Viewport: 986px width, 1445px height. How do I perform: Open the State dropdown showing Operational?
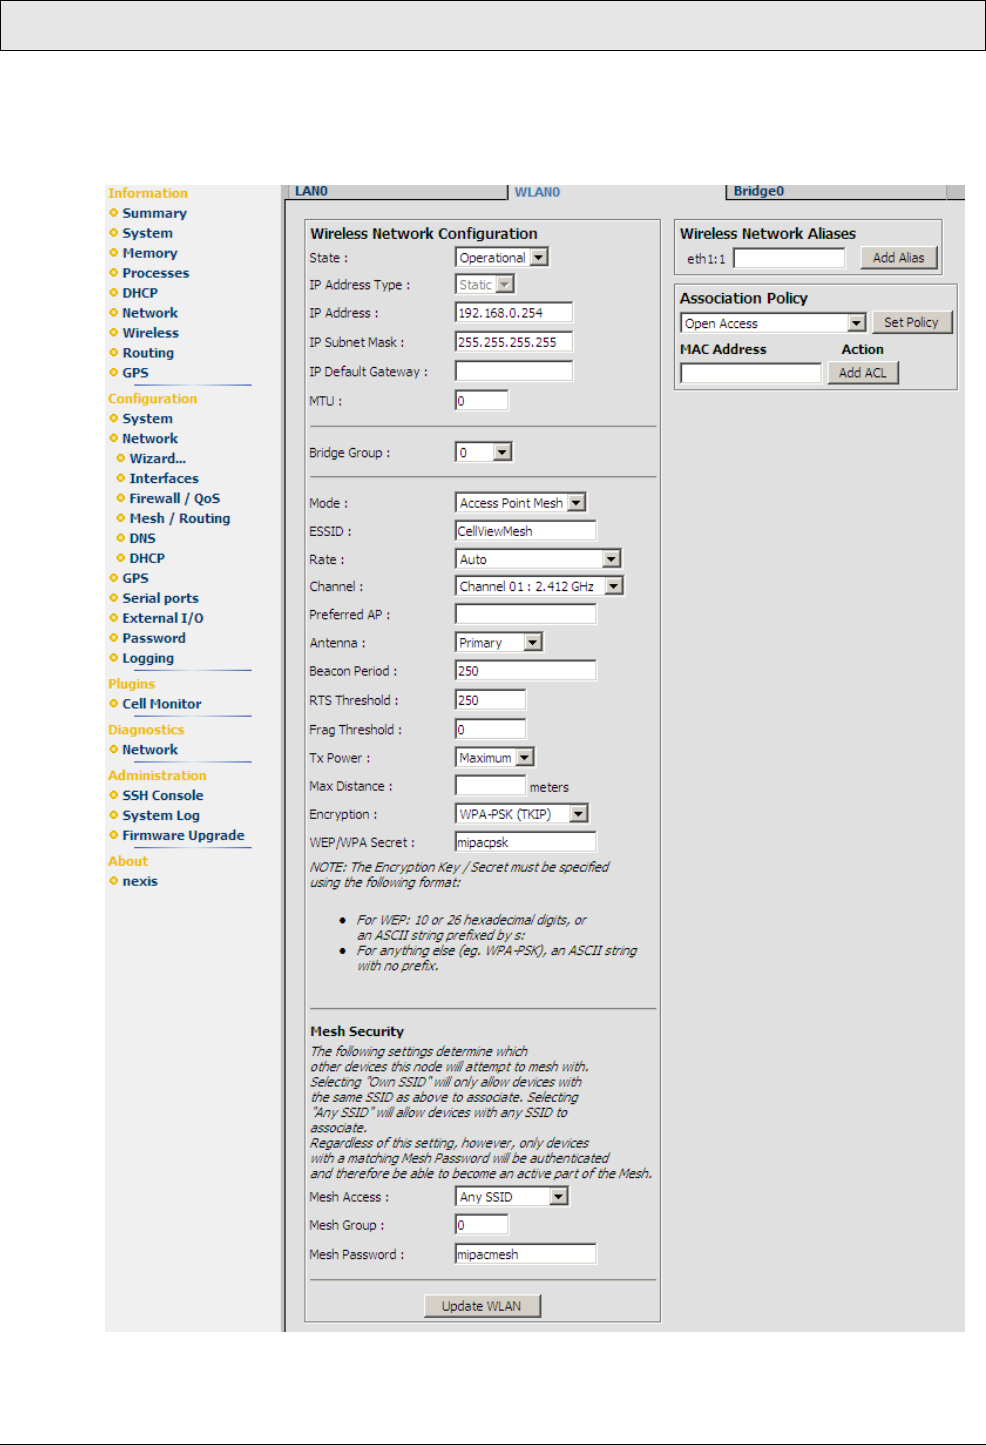click(x=502, y=257)
